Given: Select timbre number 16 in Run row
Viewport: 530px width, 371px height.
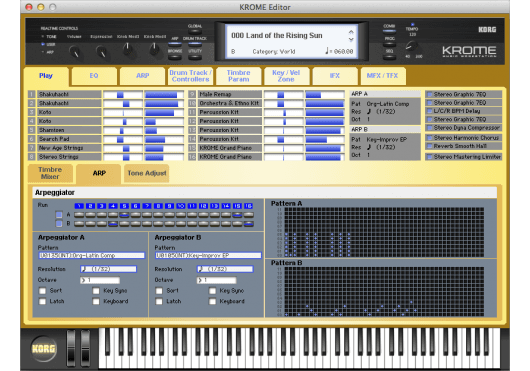Looking at the screenshot, I should 248,206.
